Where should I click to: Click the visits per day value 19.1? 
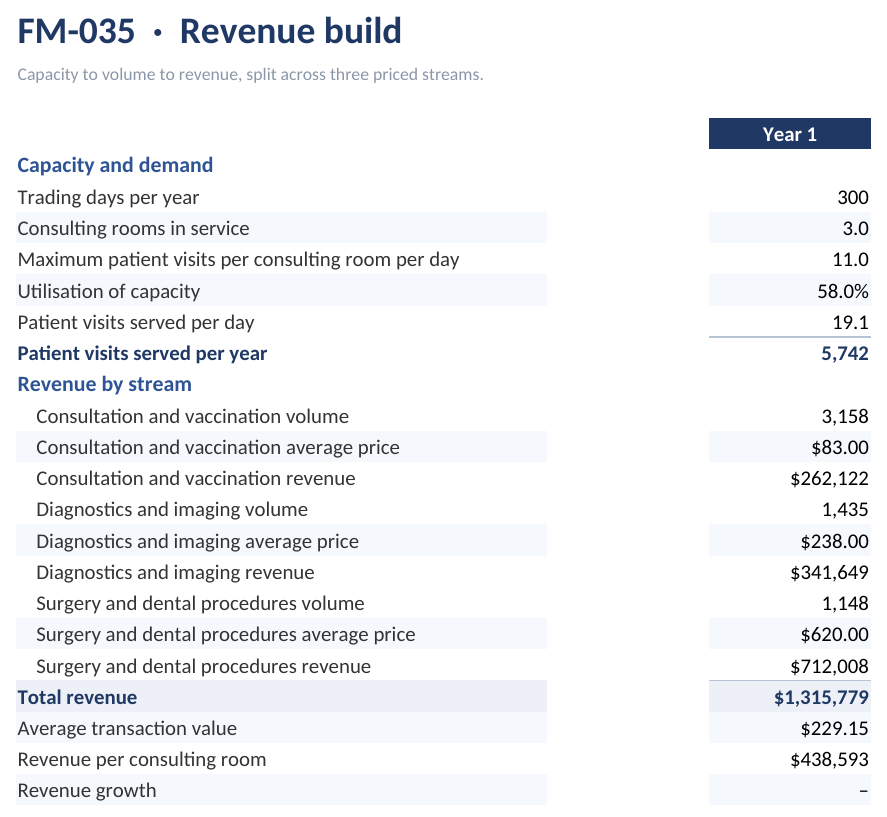point(850,322)
